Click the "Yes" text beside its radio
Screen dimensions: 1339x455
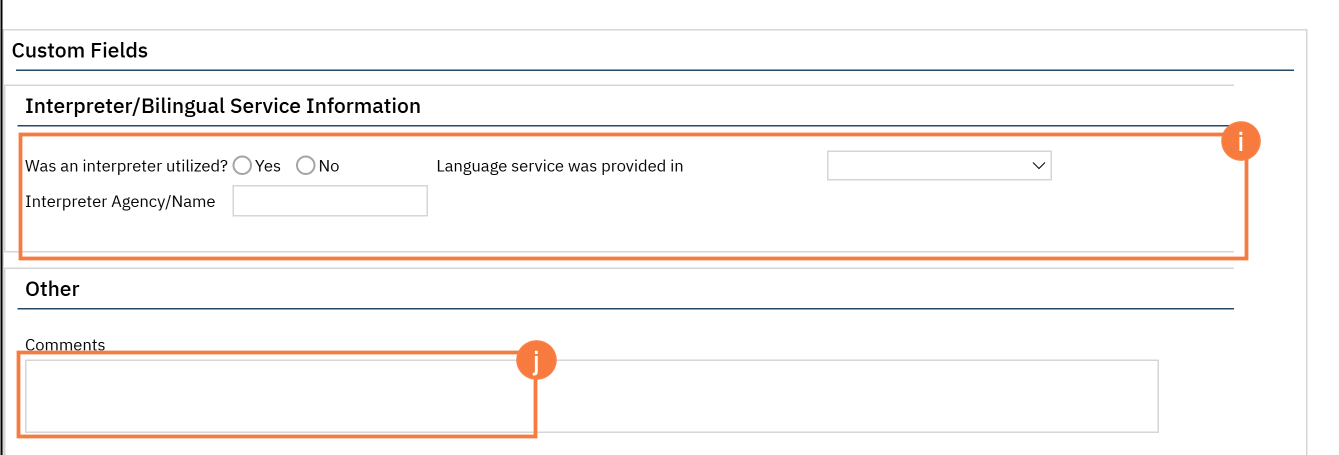[x=268, y=166]
